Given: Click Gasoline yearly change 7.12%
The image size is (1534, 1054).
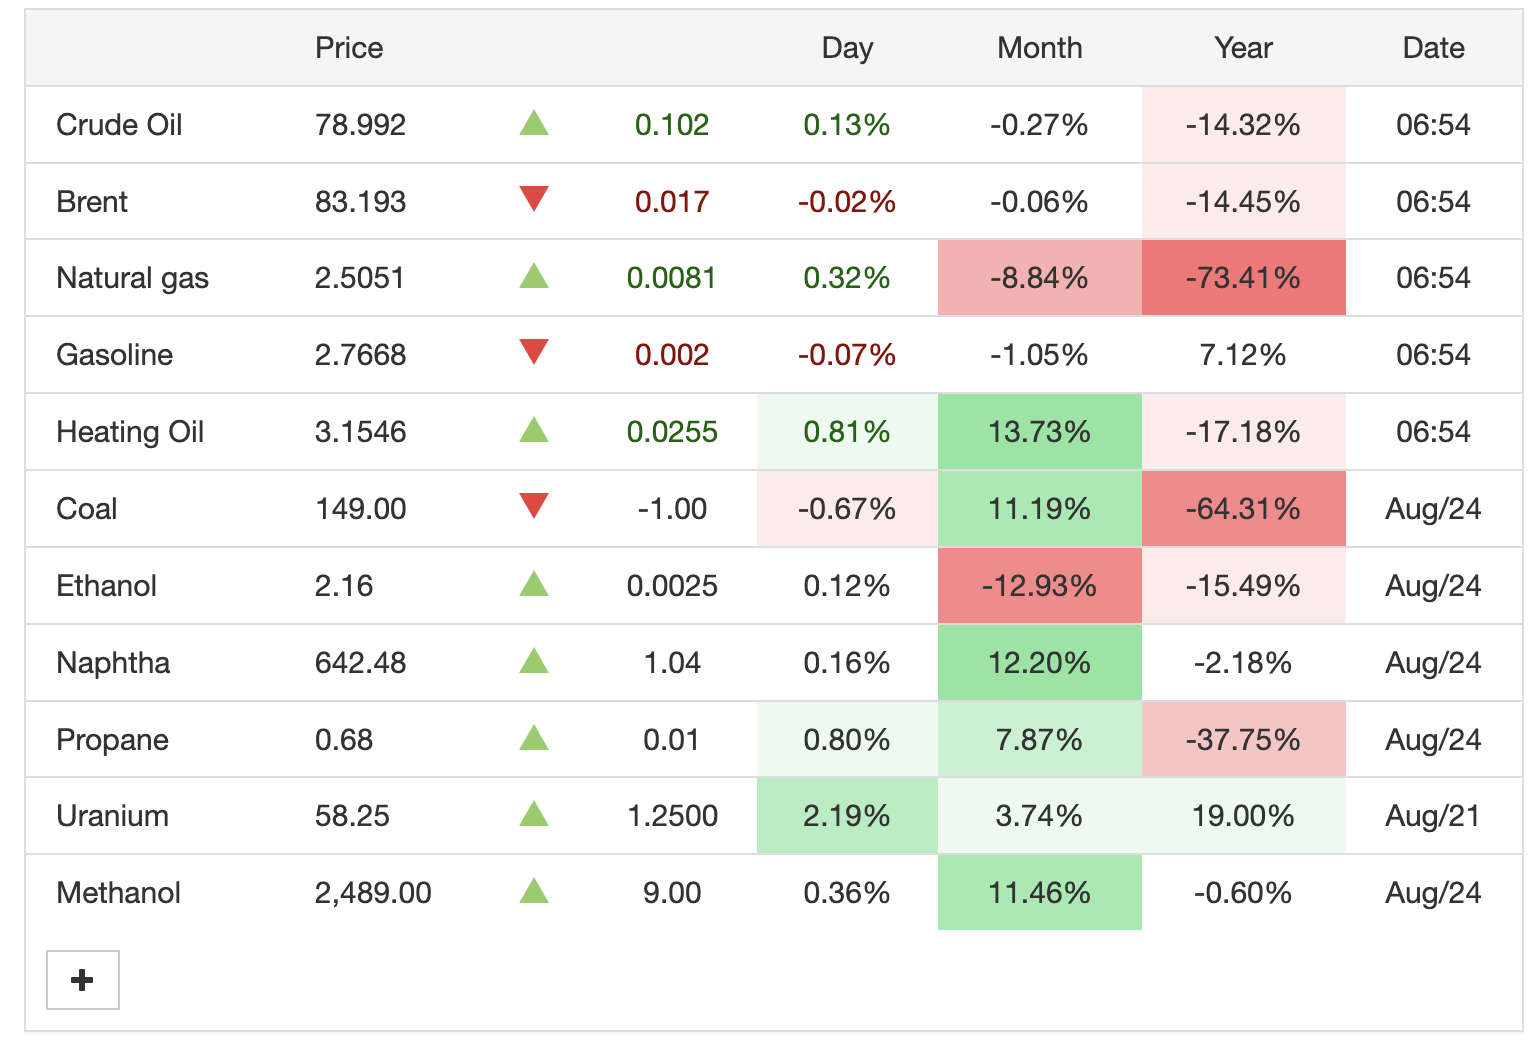Looking at the screenshot, I should point(1243,355).
